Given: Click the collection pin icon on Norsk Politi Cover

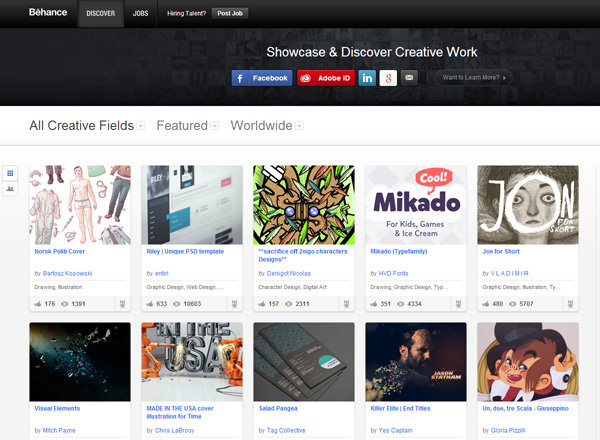Looking at the screenshot, I should (x=122, y=304).
